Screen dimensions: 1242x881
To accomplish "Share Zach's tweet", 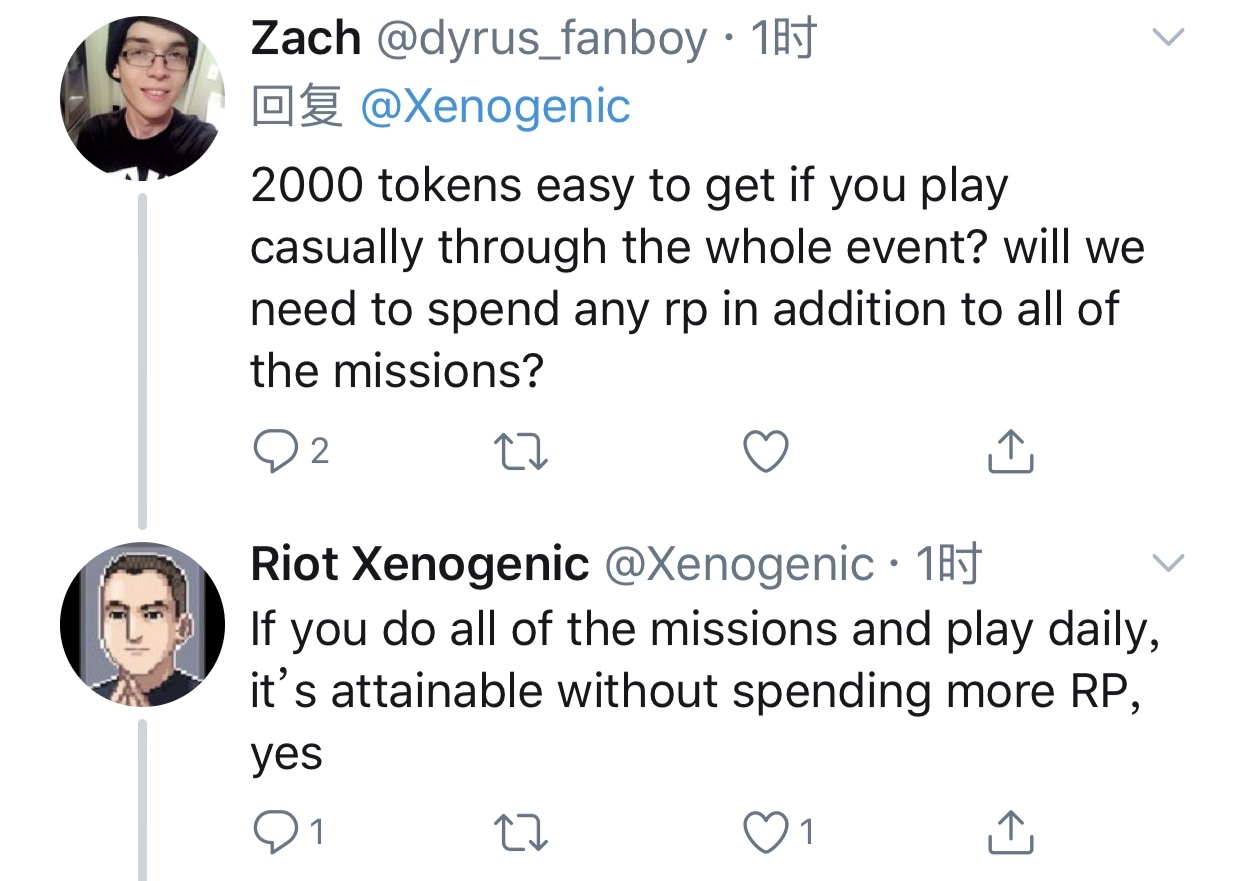I will [x=1010, y=453].
